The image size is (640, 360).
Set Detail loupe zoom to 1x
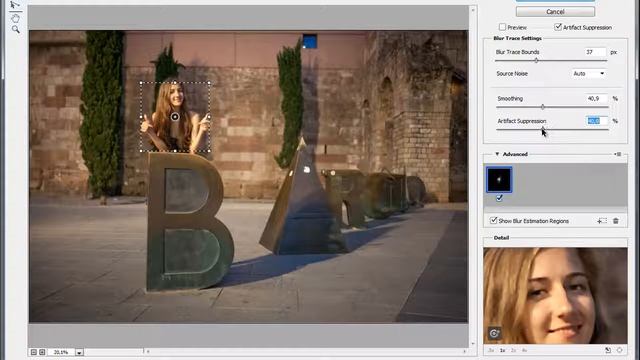502,350
